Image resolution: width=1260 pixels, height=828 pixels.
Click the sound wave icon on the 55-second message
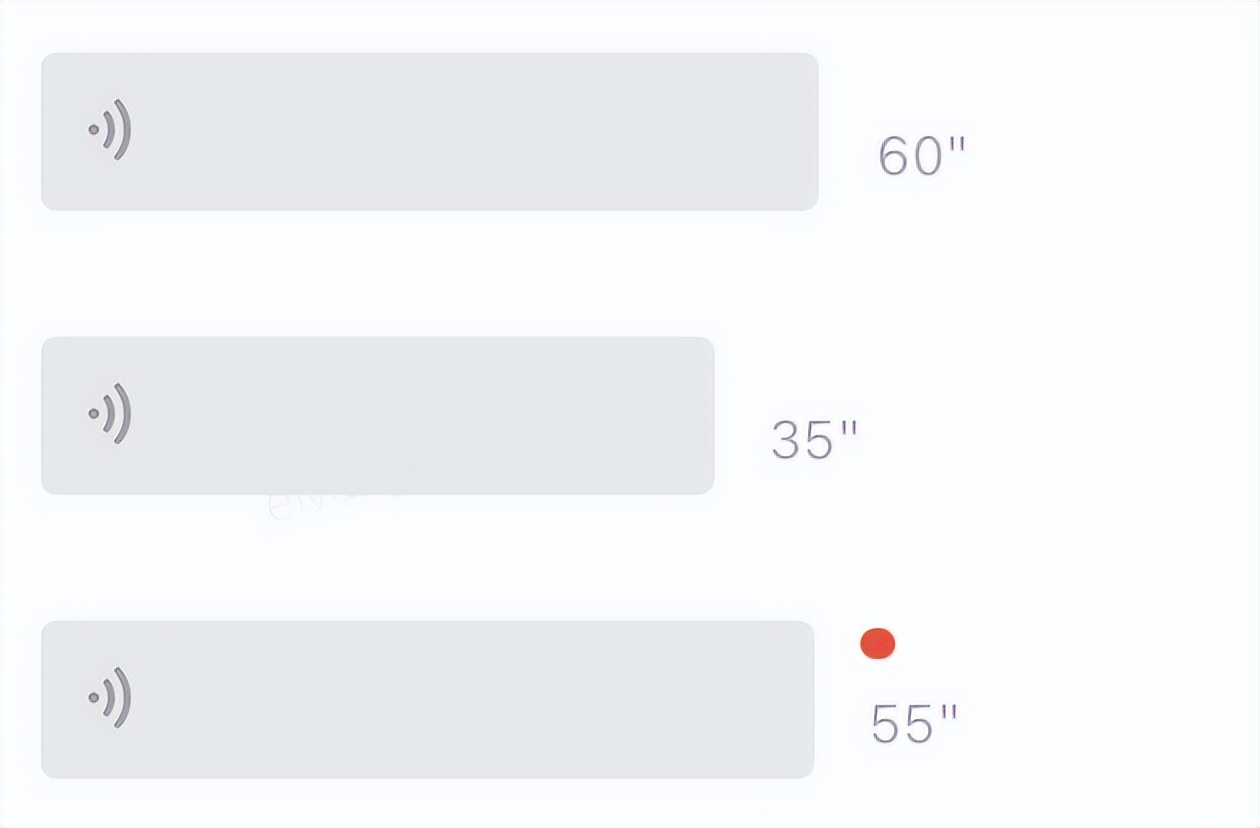coord(110,697)
